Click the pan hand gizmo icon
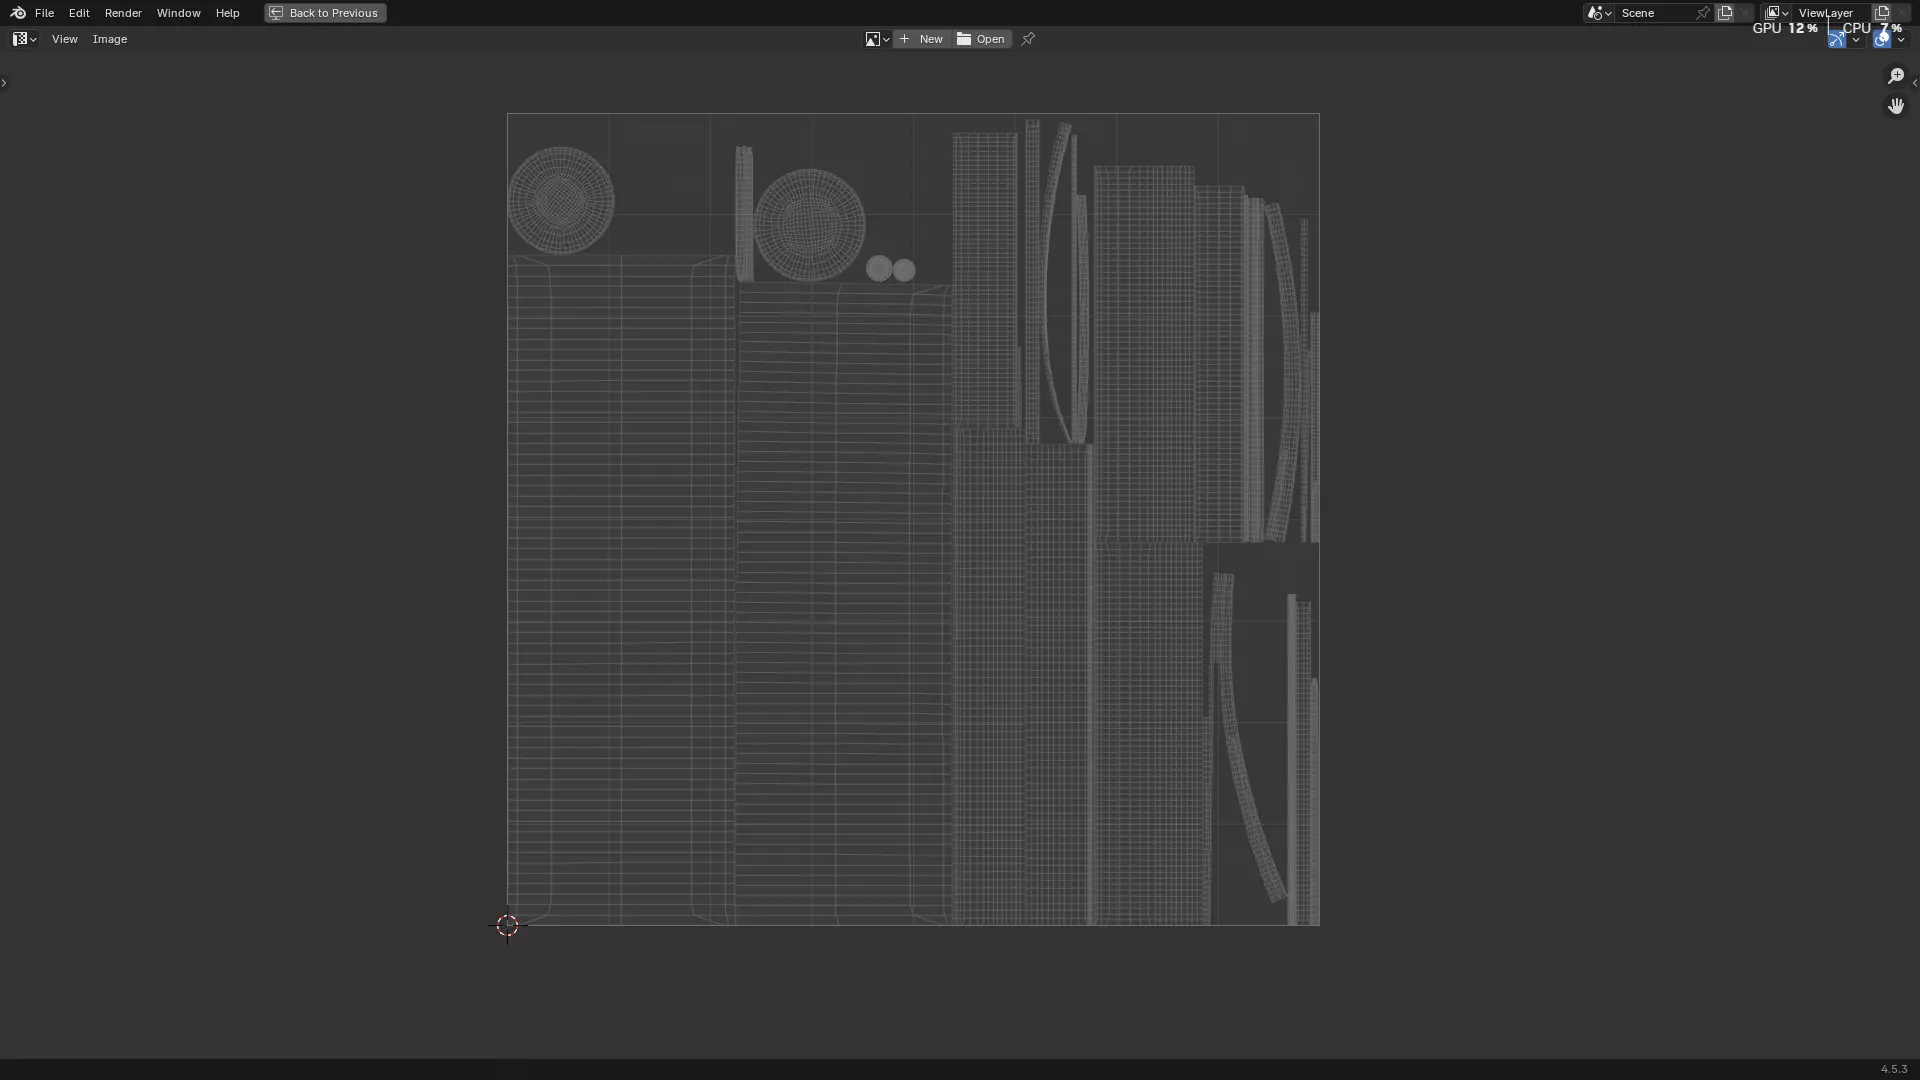 (x=1896, y=106)
